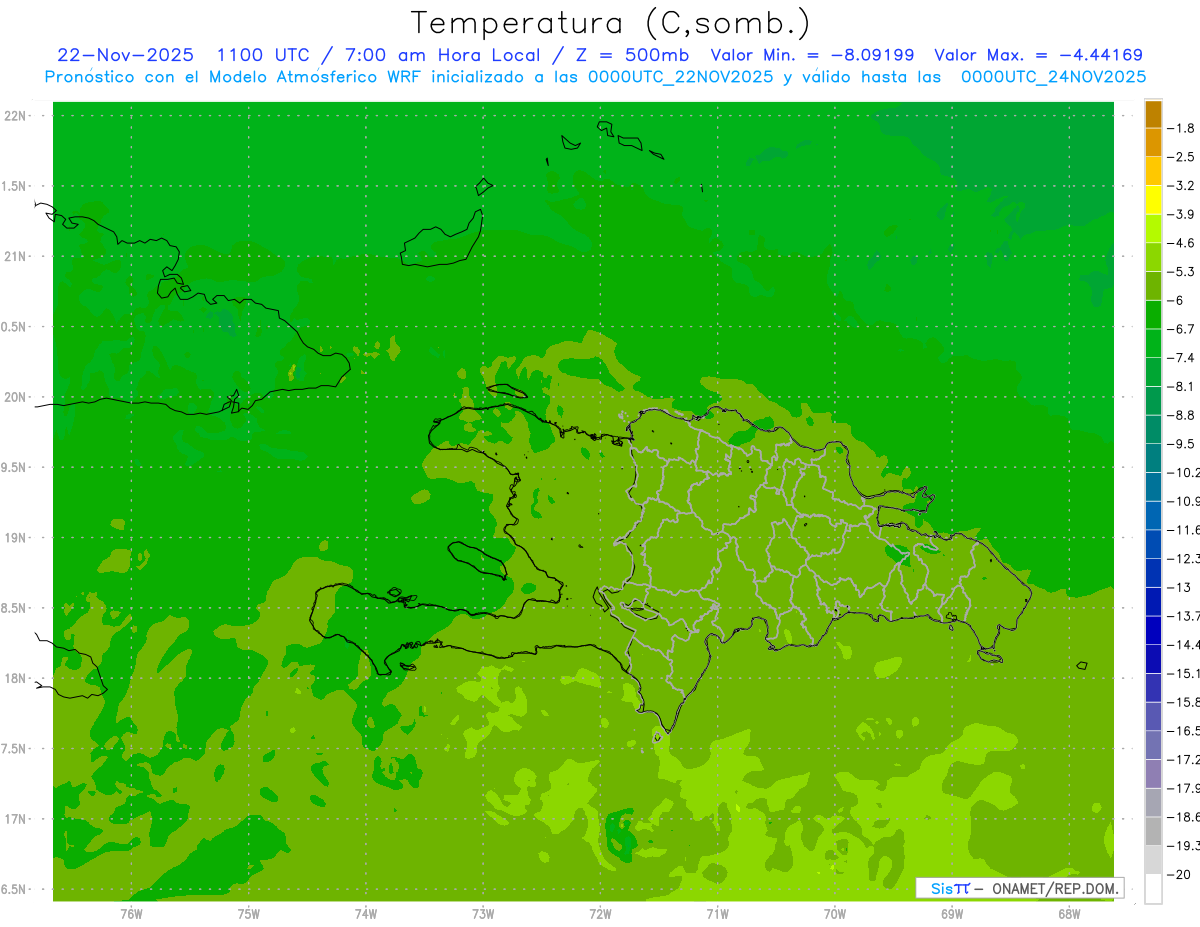Click the '19N' latitude label
Screen dimensions: 1200x927
(x=15, y=538)
